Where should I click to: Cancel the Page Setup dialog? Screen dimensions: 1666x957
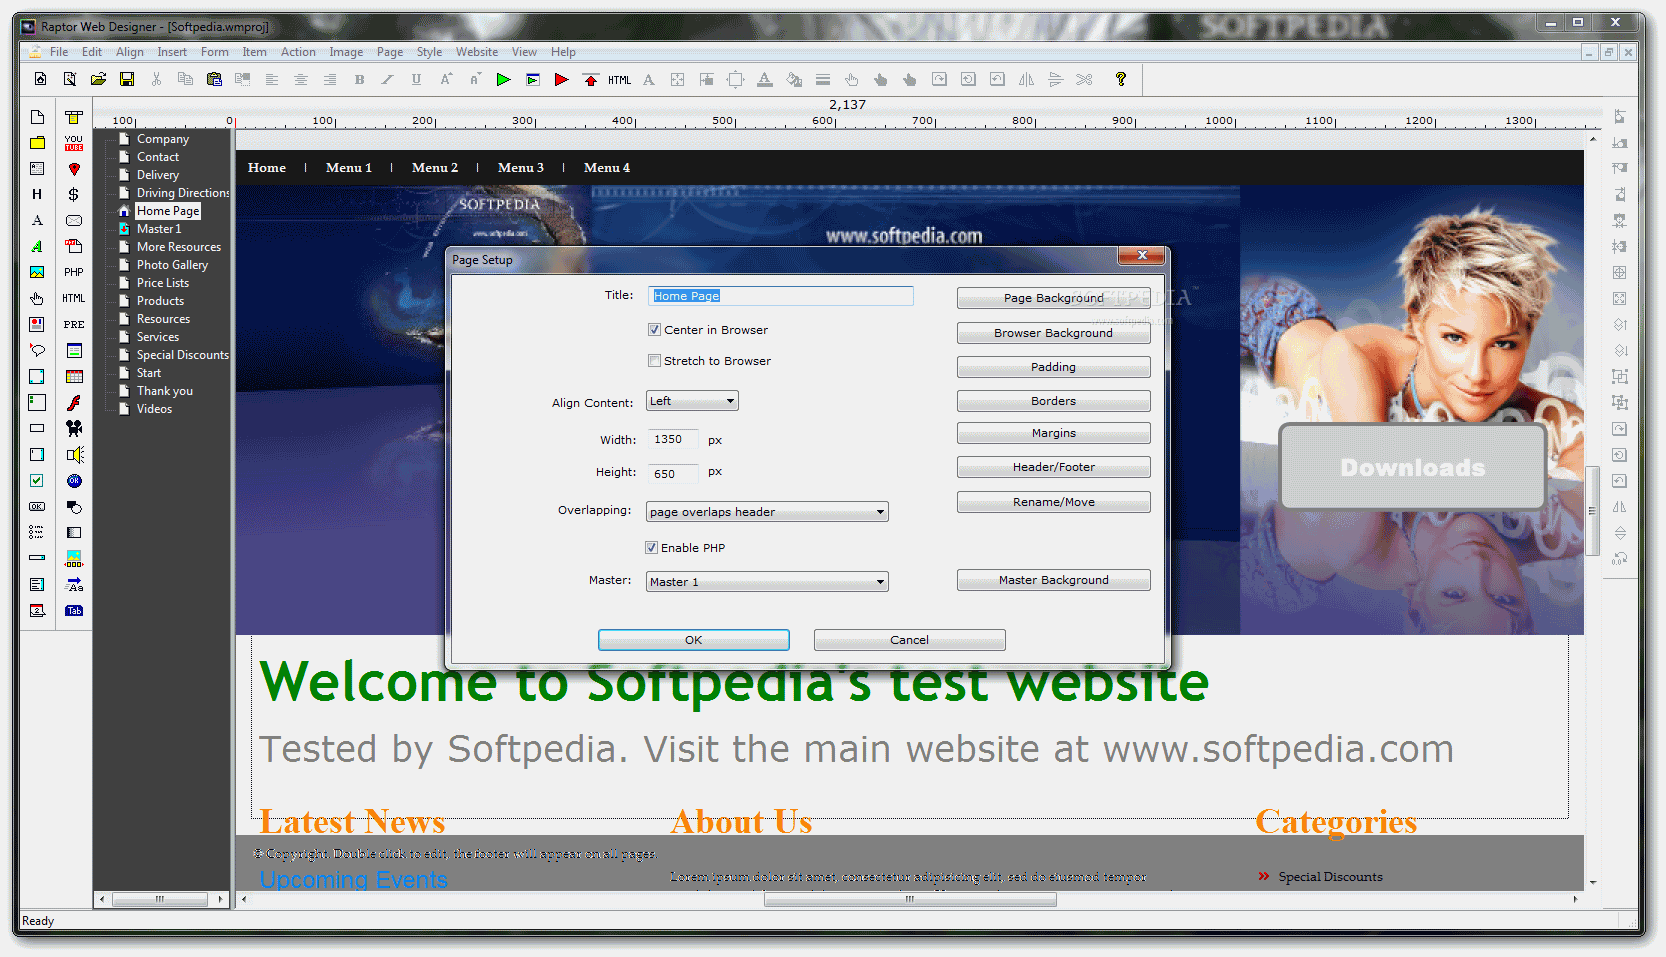click(910, 640)
